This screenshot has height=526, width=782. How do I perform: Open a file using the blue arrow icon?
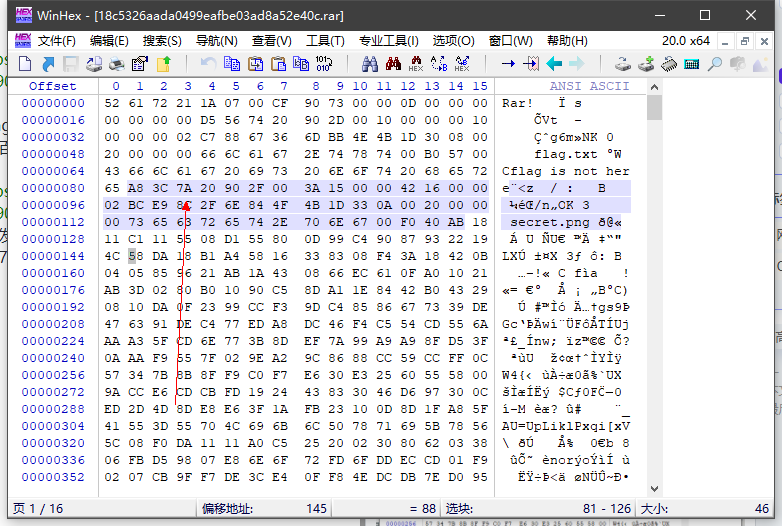pos(48,64)
